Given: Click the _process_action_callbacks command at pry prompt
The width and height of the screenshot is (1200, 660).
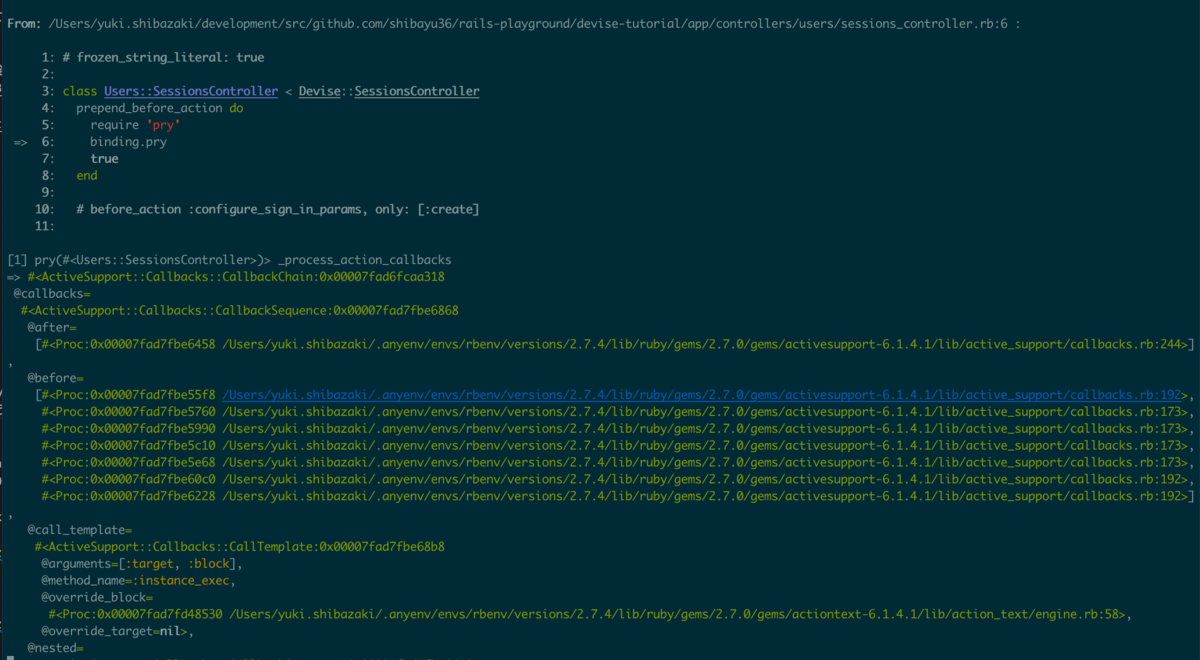Looking at the screenshot, I should click(x=365, y=260).
